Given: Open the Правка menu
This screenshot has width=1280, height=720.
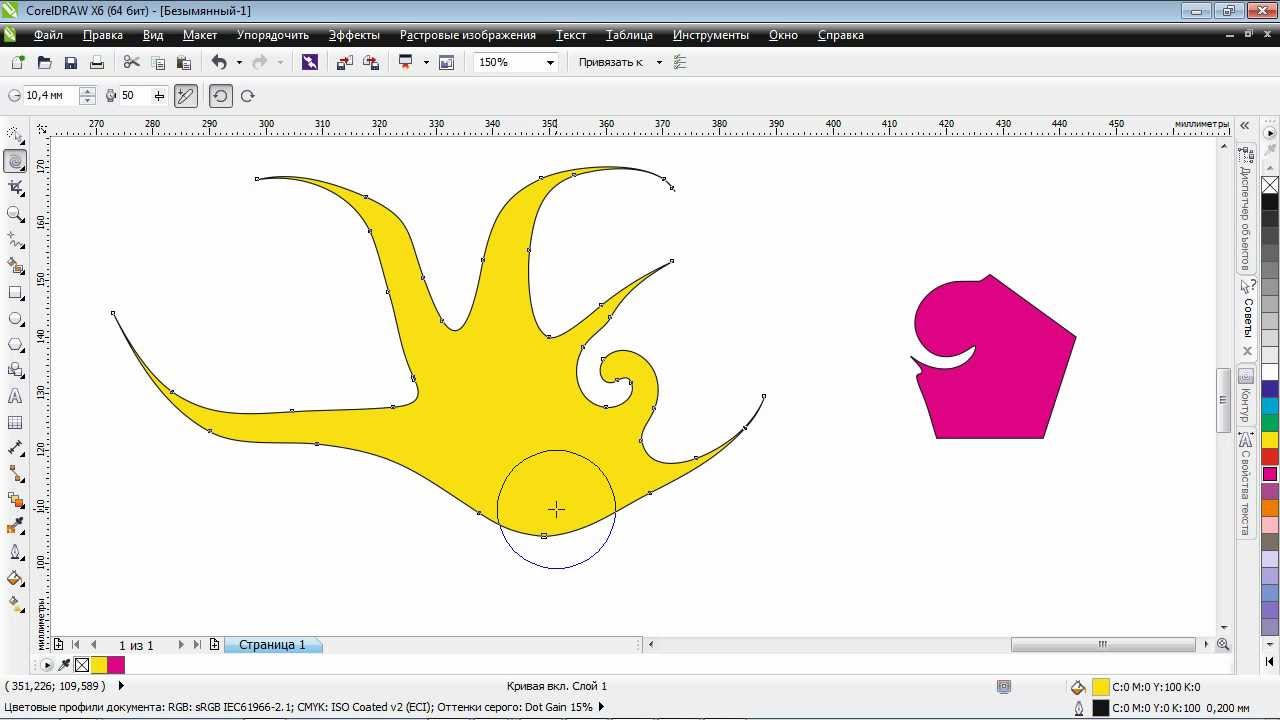Looking at the screenshot, I should click(103, 35).
